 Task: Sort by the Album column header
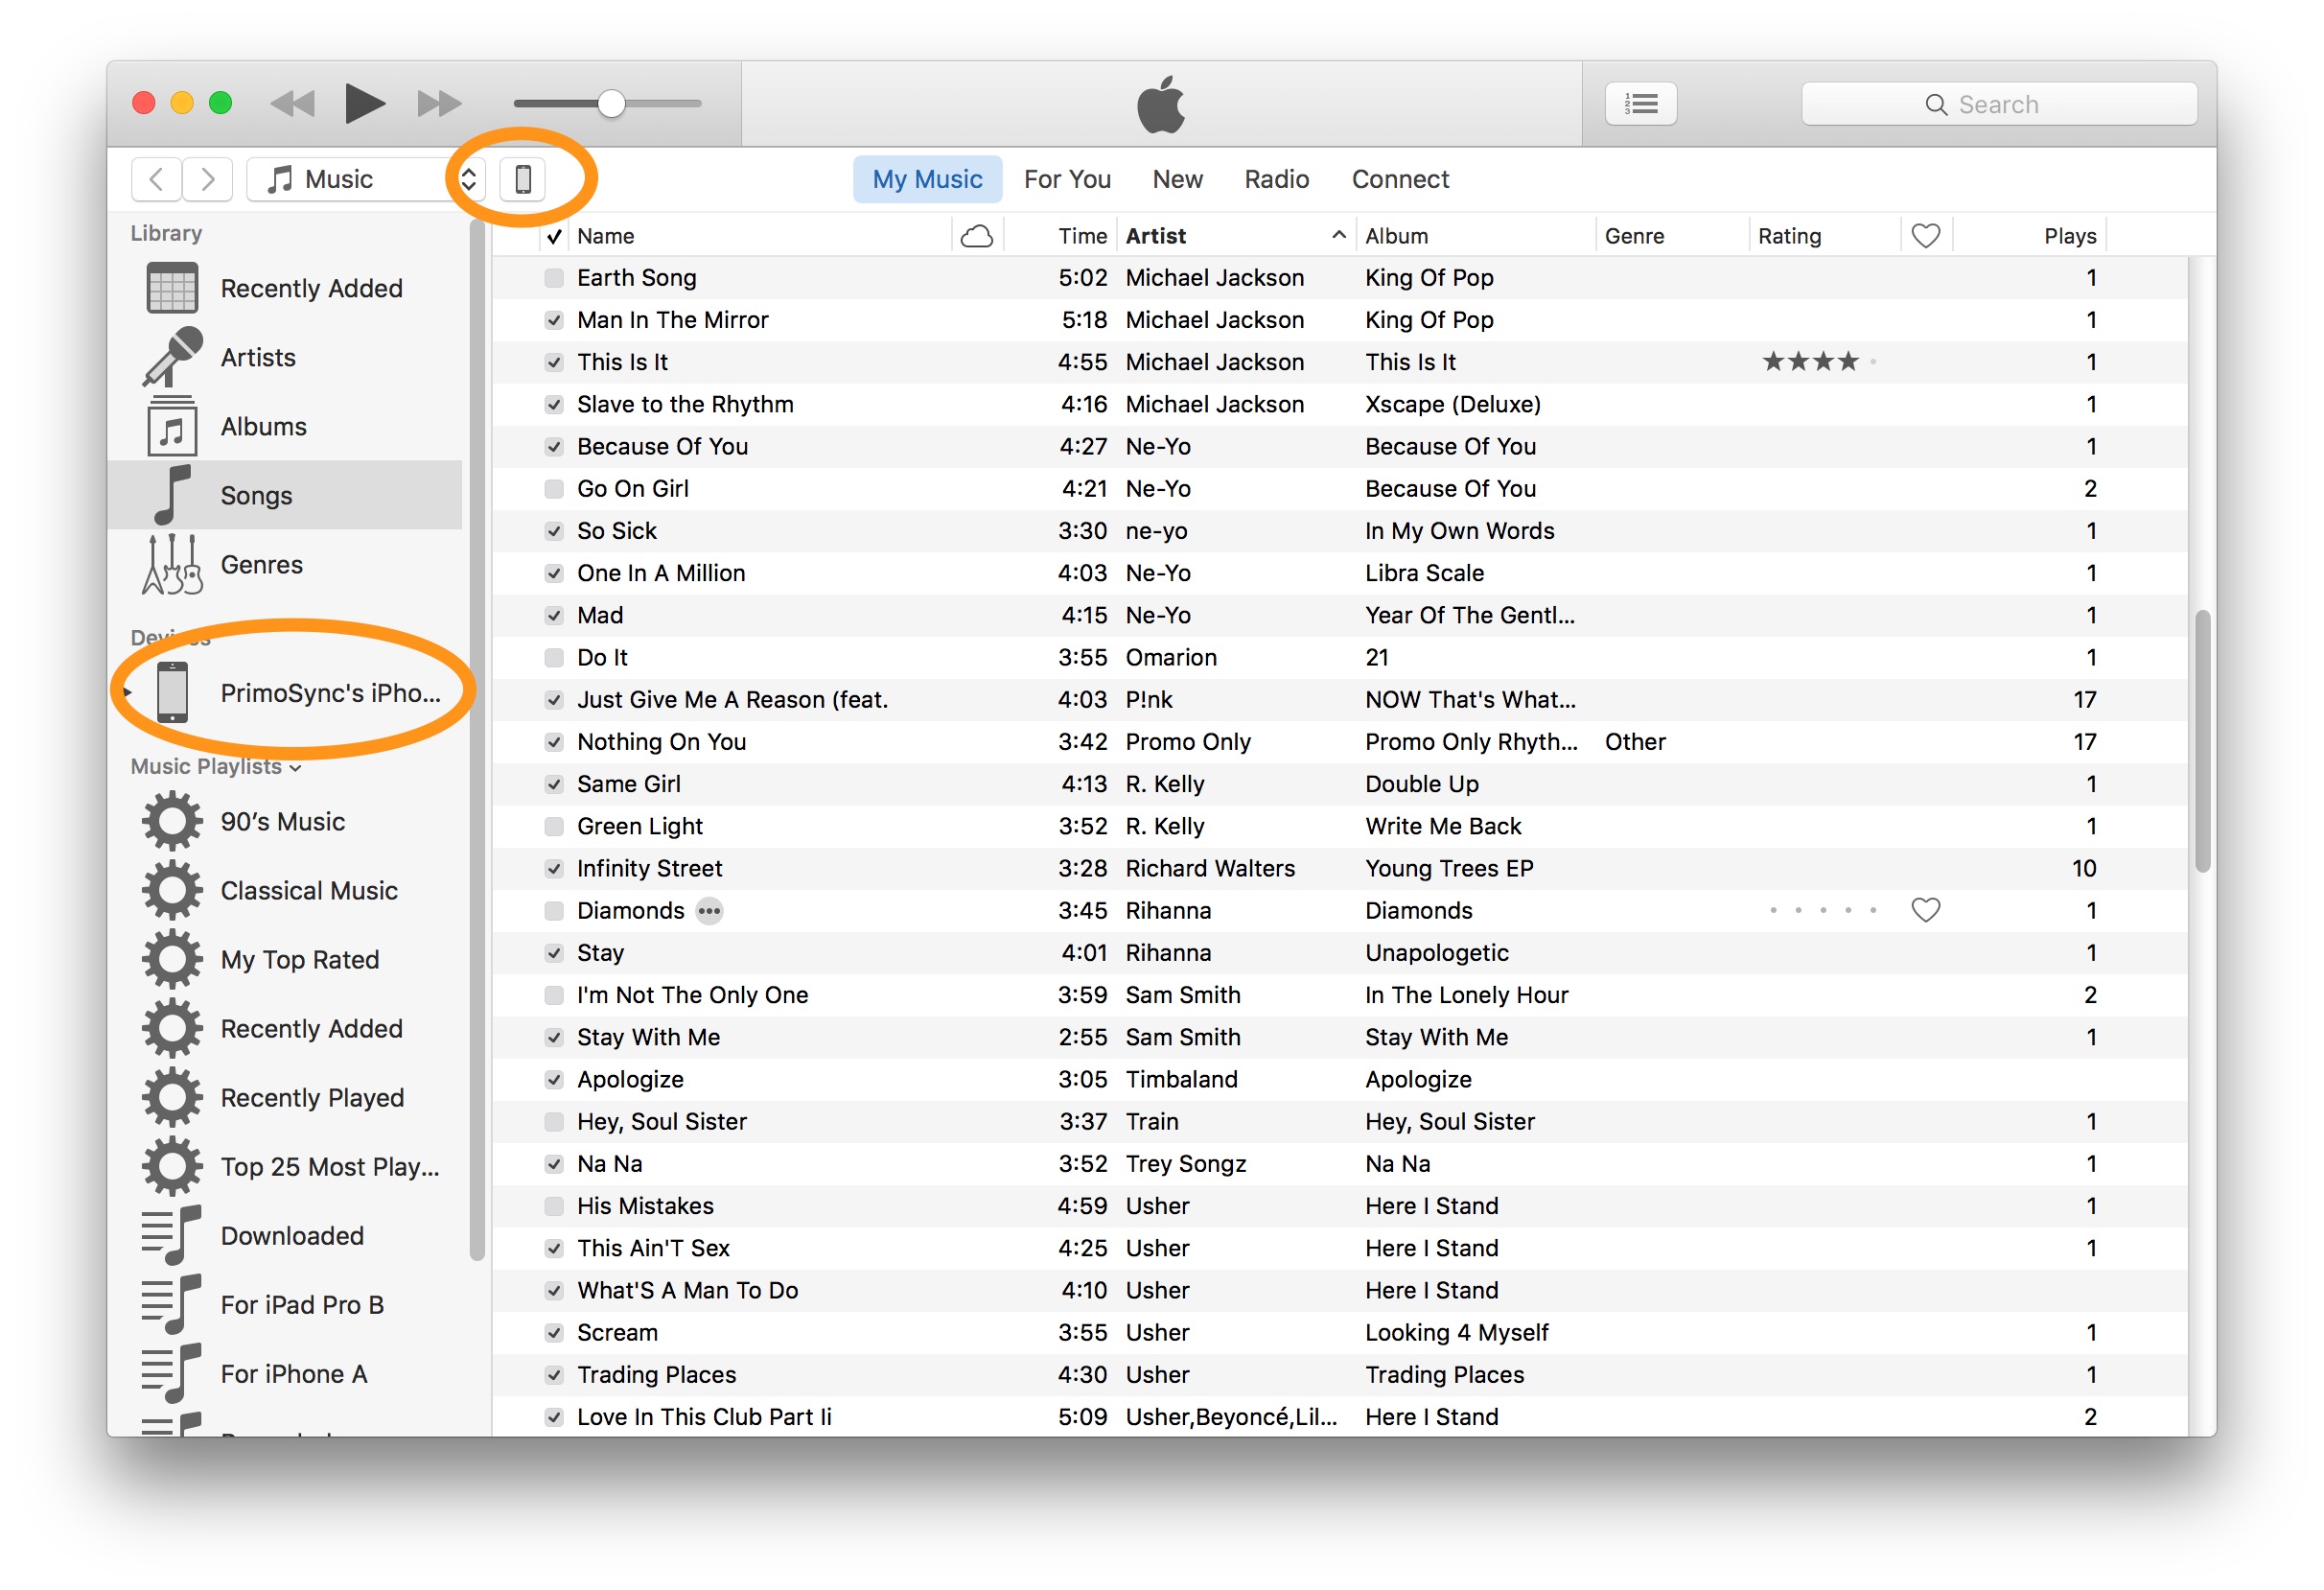click(x=1475, y=236)
